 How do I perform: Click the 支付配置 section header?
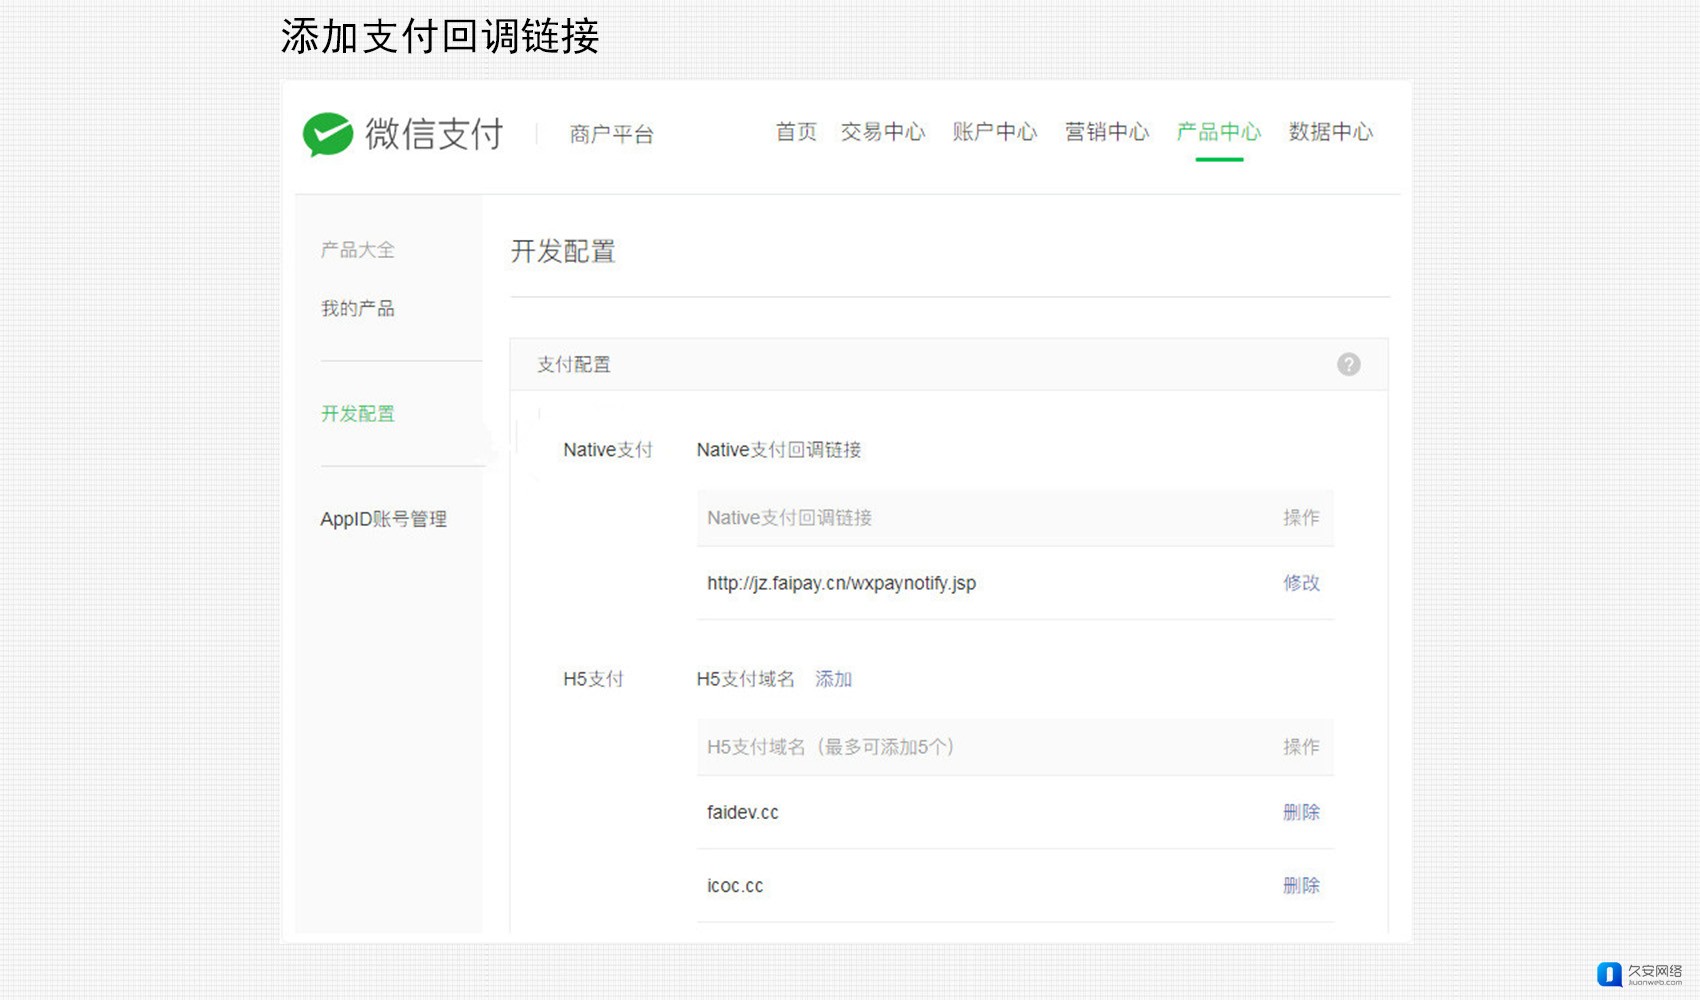tap(574, 365)
